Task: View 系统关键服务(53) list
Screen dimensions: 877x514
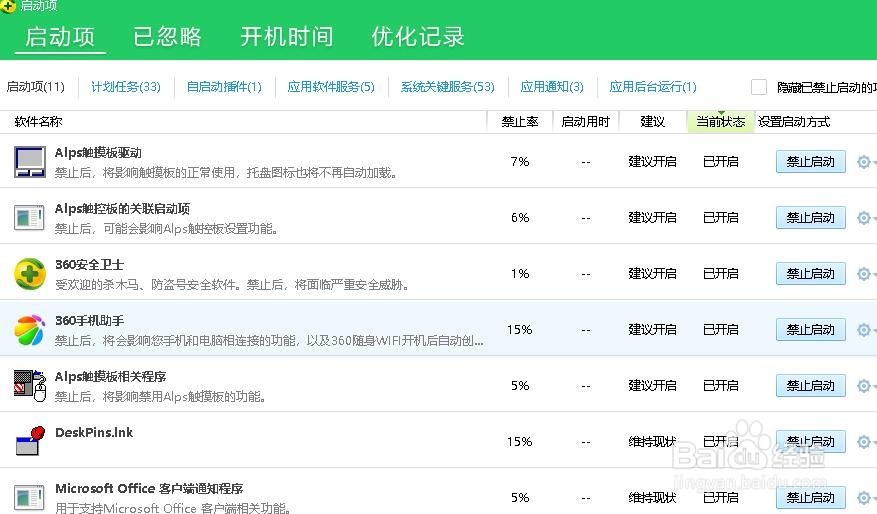Action: tap(447, 87)
